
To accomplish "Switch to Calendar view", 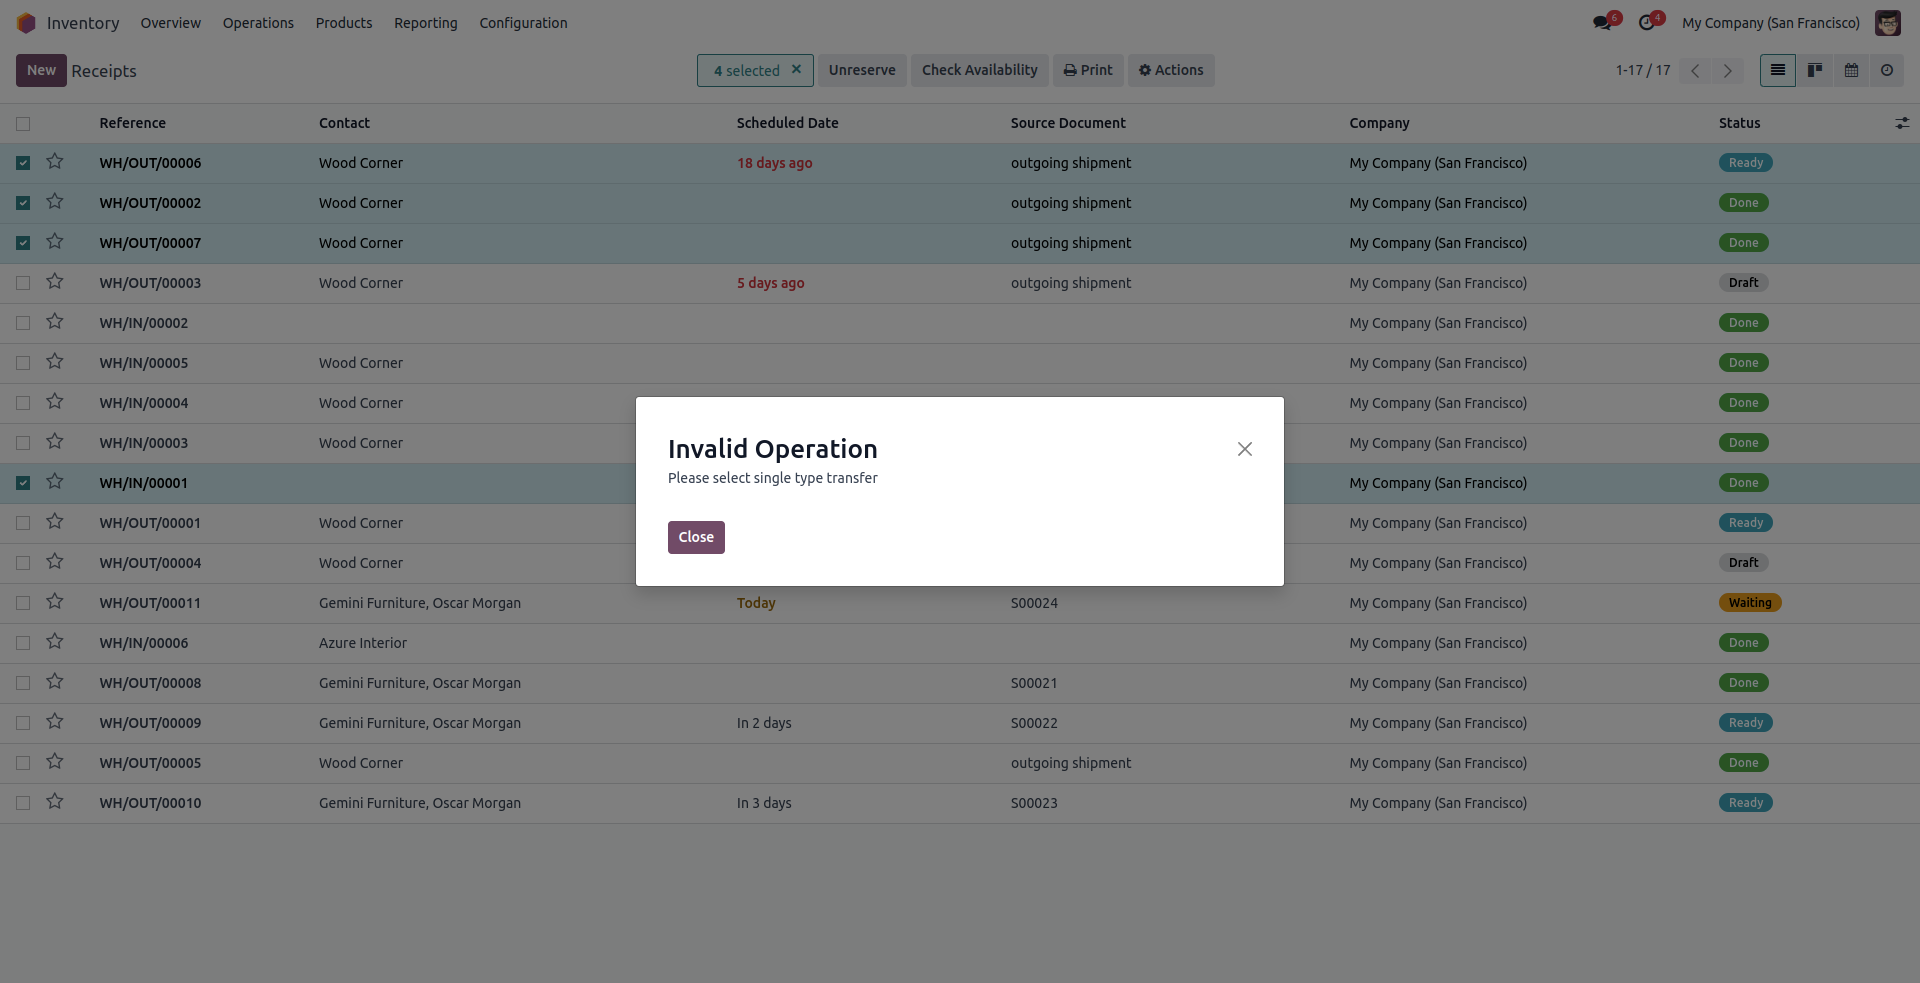I will coord(1851,70).
